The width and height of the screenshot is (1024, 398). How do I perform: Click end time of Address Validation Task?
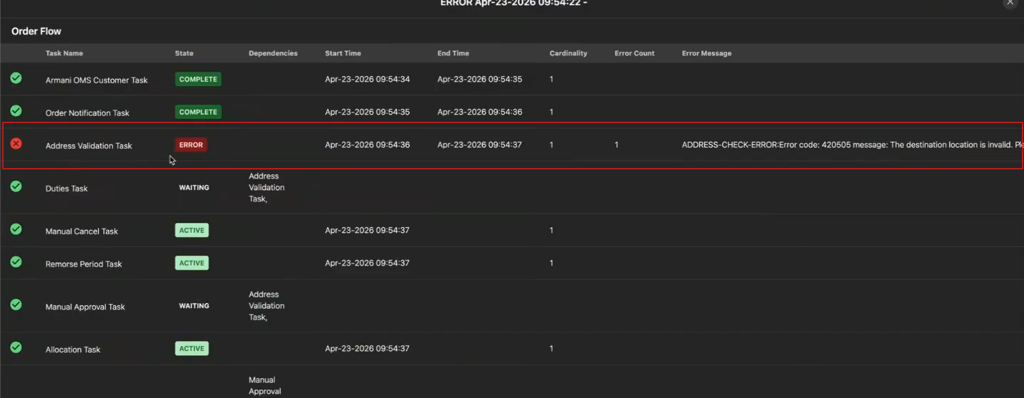pos(480,145)
